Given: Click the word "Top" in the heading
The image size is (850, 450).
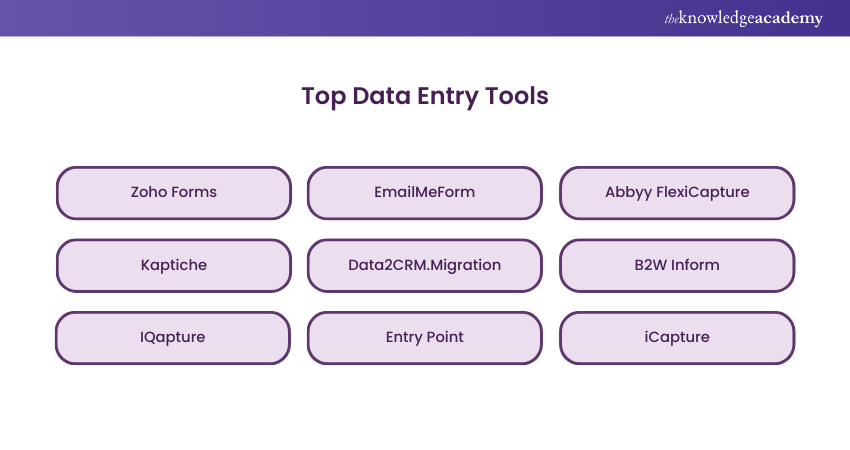Looking at the screenshot, I should tap(323, 97).
